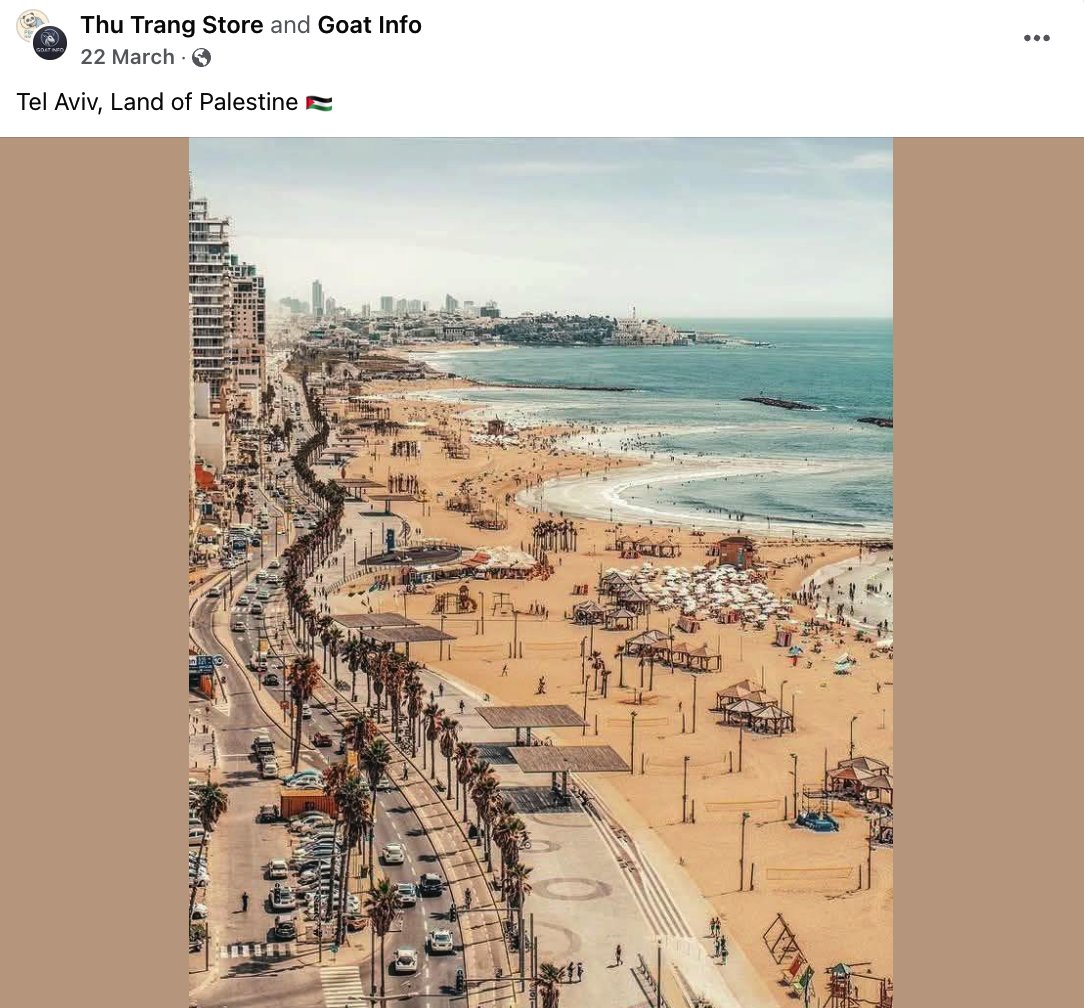Open the Goat Info page link
This screenshot has width=1084, height=1008.
[369, 25]
